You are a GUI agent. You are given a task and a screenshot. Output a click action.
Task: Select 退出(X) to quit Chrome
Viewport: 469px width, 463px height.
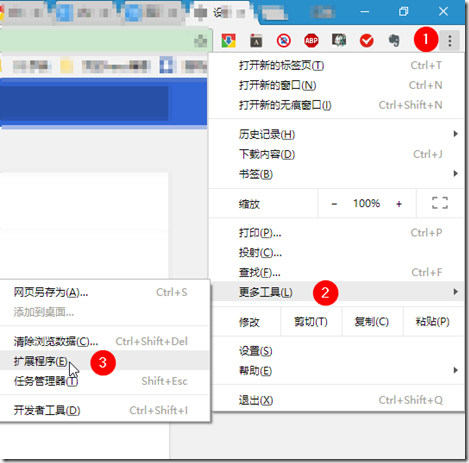click(x=336, y=400)
